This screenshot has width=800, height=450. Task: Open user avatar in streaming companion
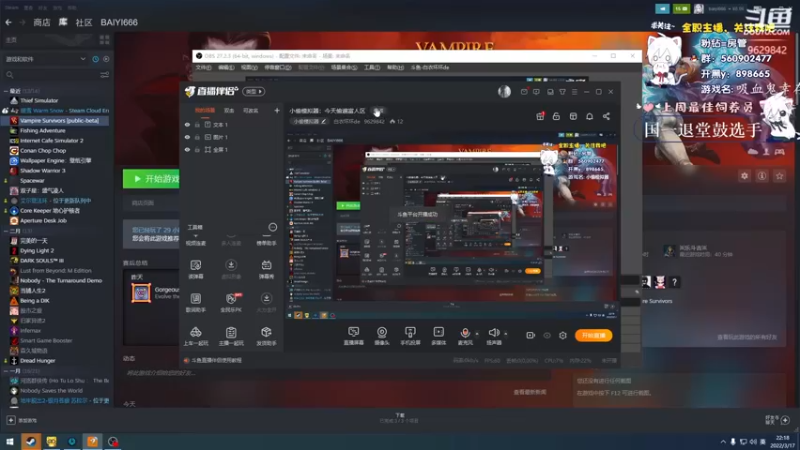point(504,91)
